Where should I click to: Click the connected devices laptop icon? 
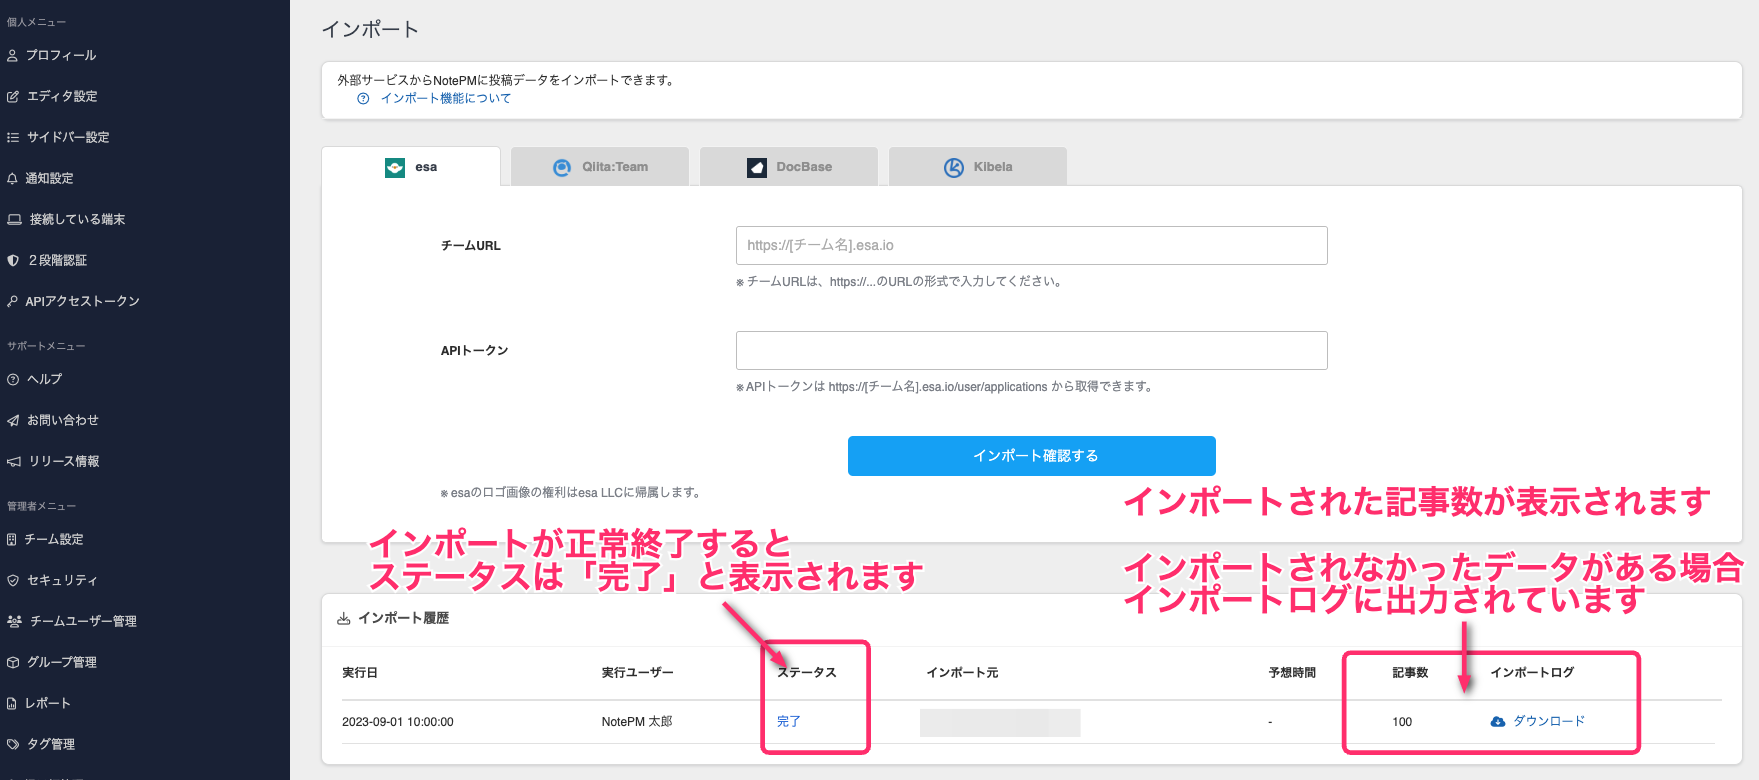[14, 219]
